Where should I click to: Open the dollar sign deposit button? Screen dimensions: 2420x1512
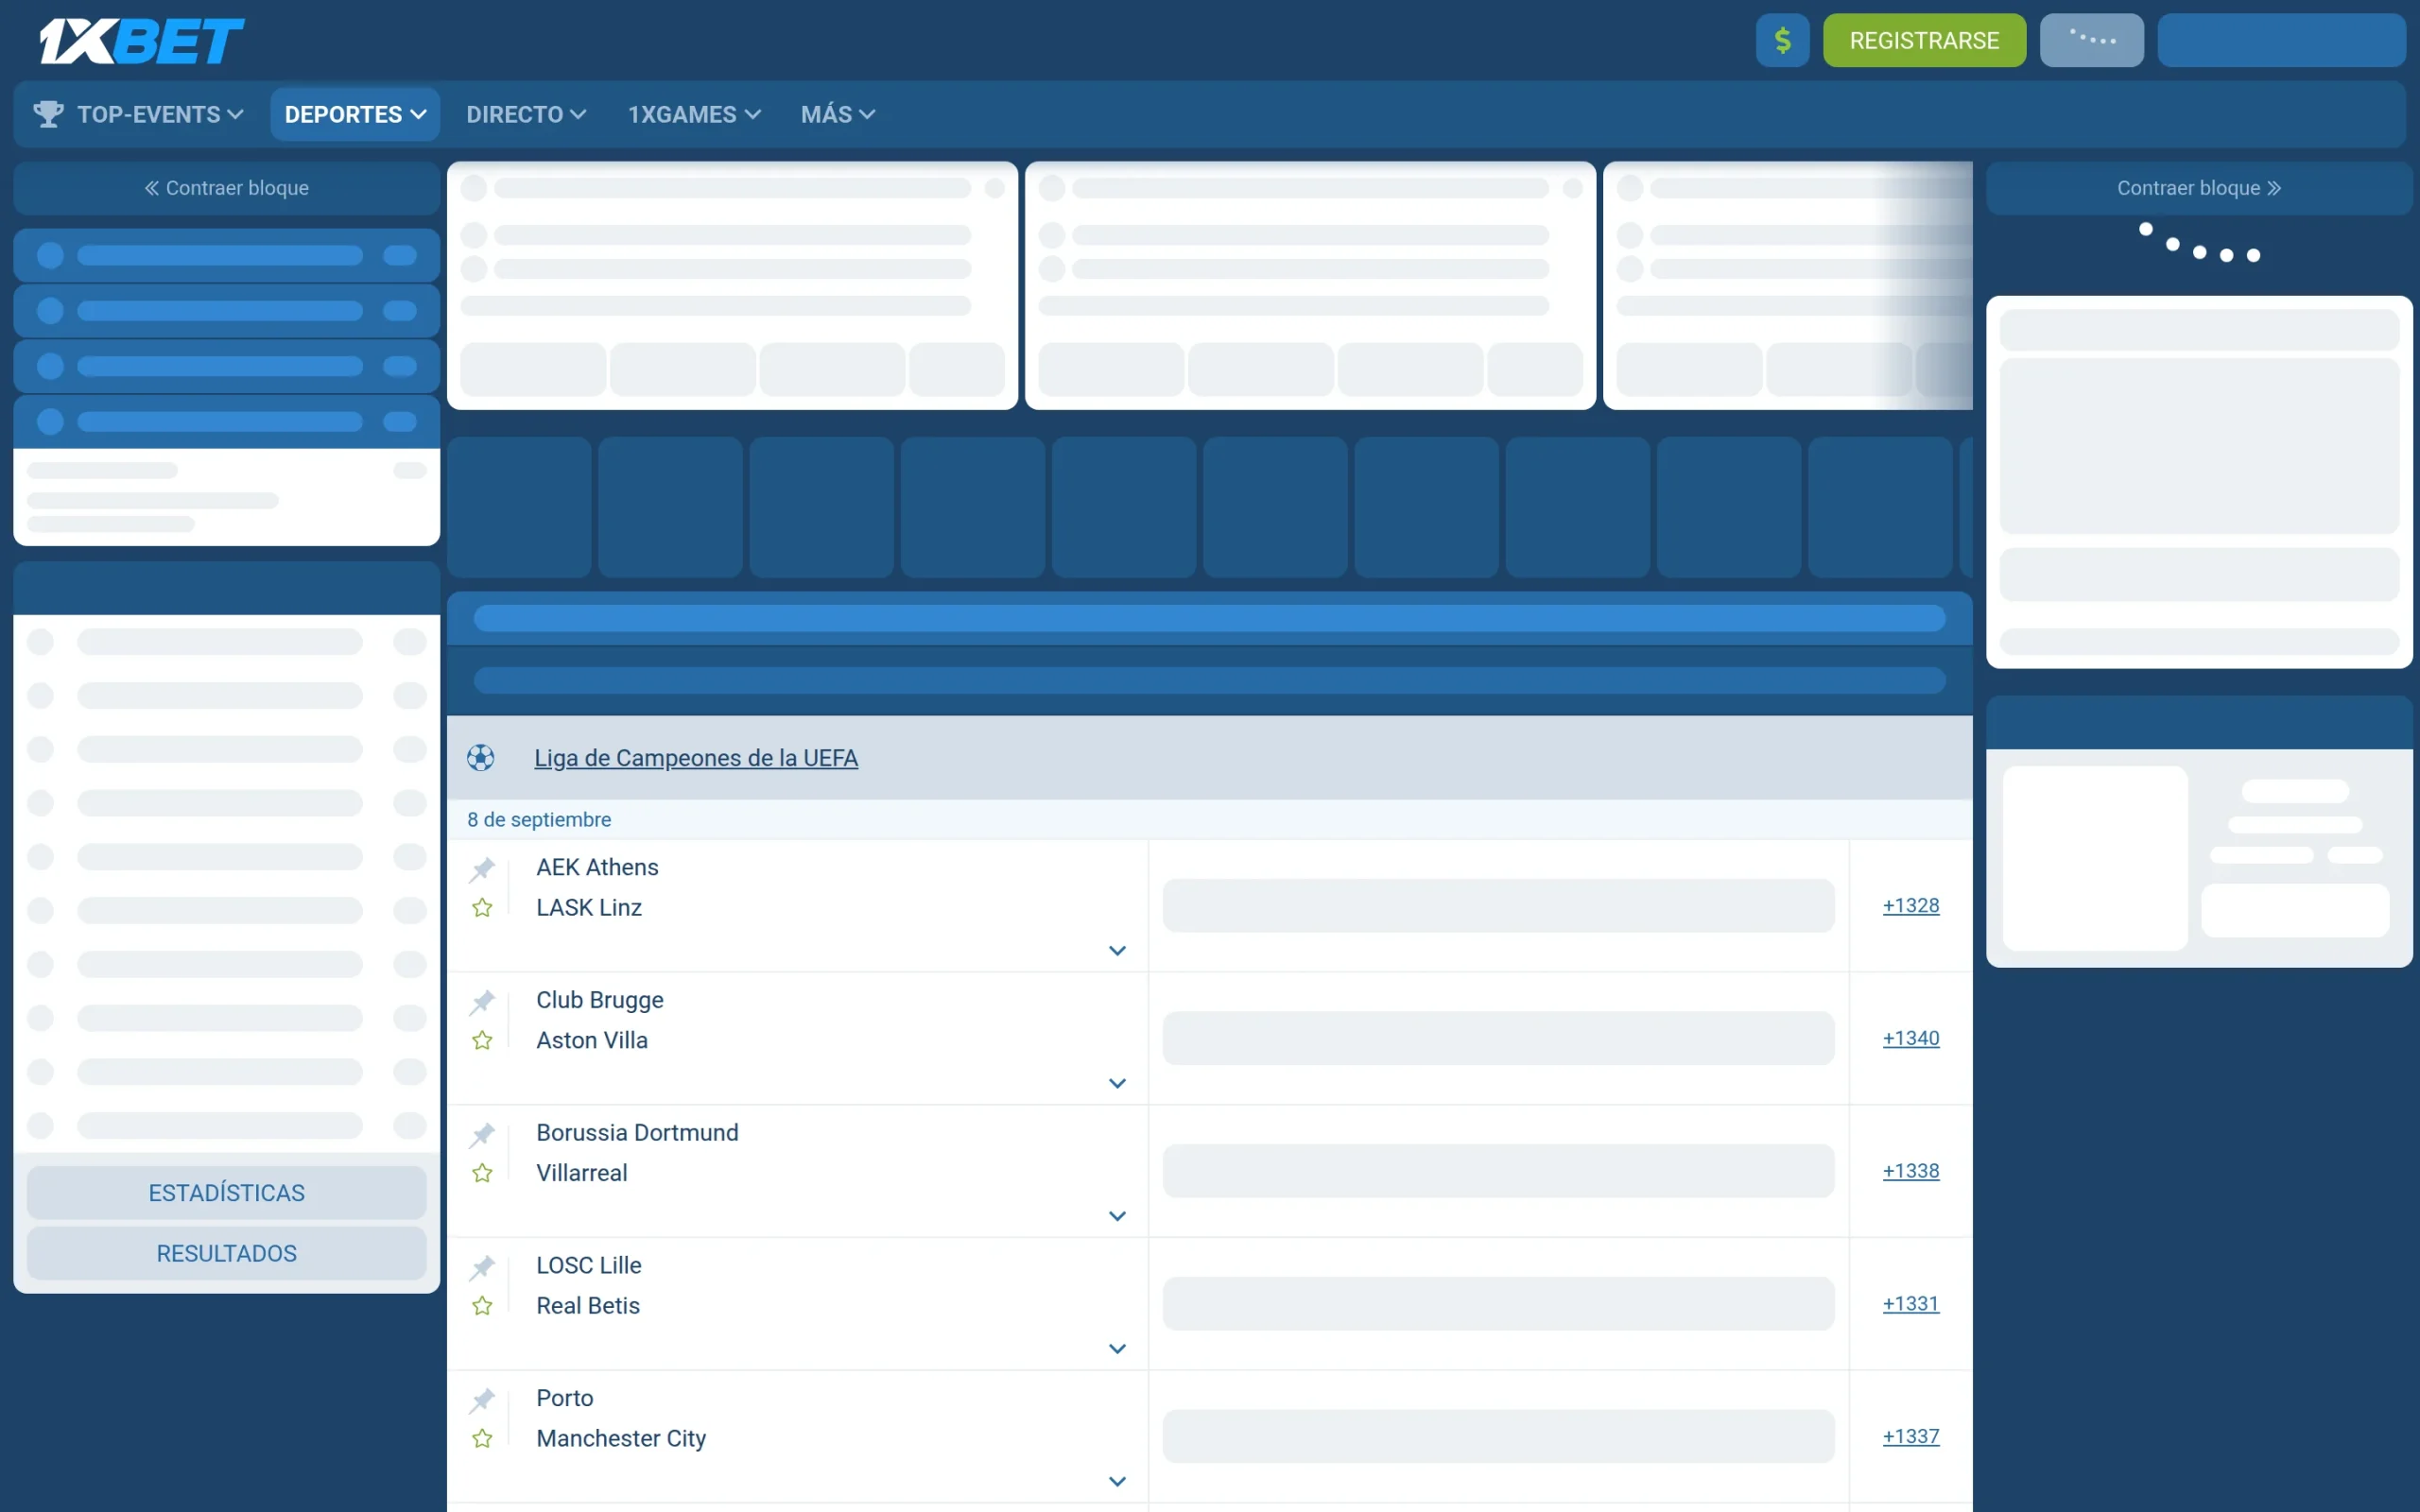coord(1782,41)
